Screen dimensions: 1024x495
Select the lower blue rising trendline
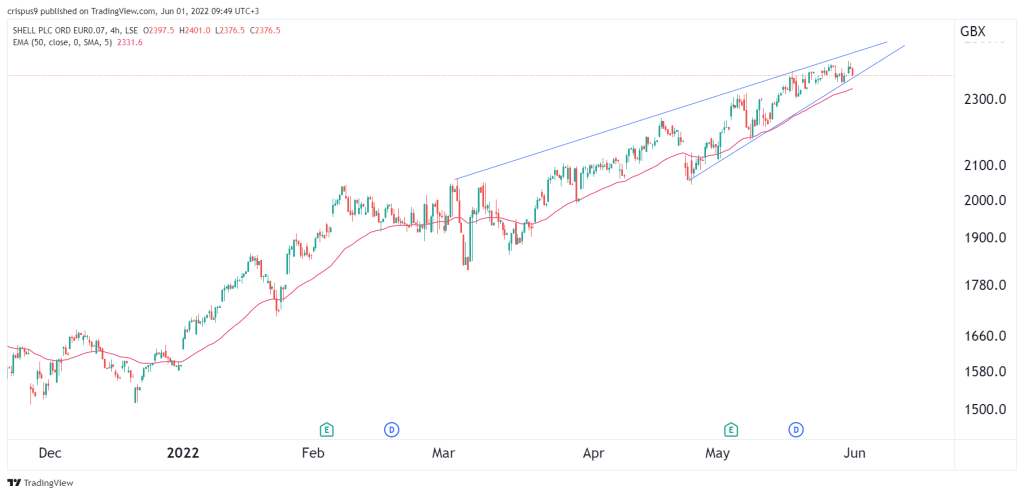click(797, 114)
